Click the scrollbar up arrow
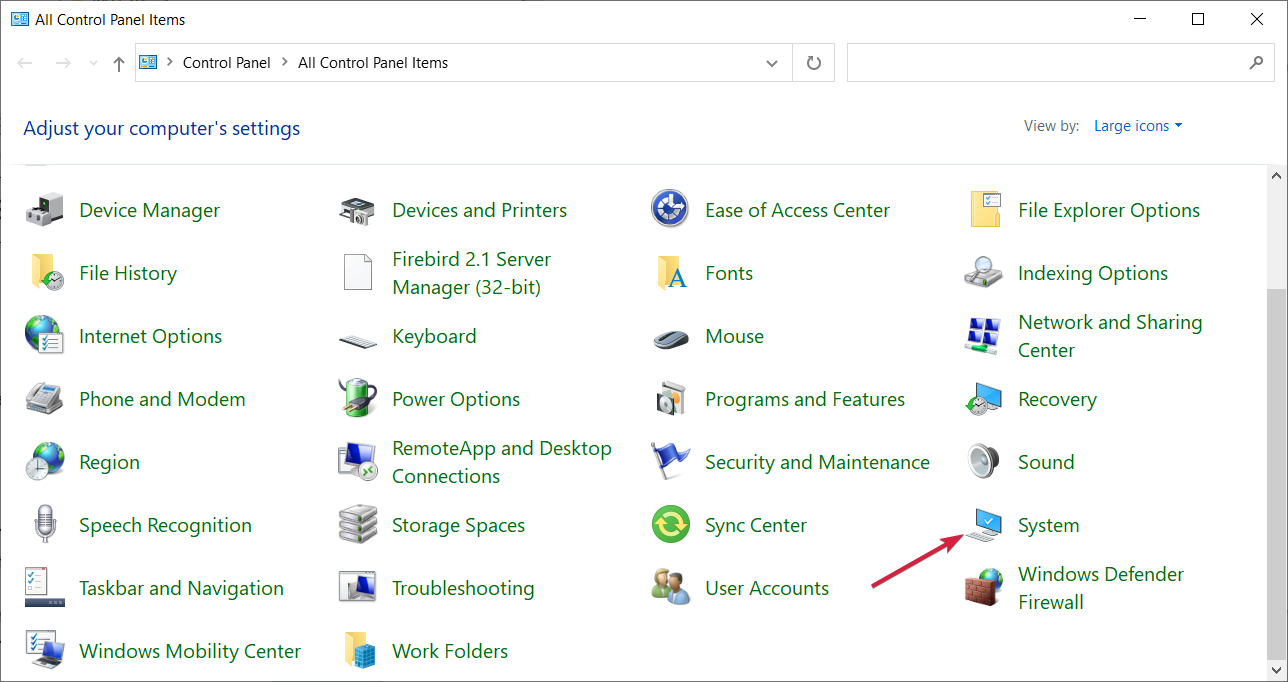The height and width of the screenshot is (682, 1288). (x=1277, y=175)
